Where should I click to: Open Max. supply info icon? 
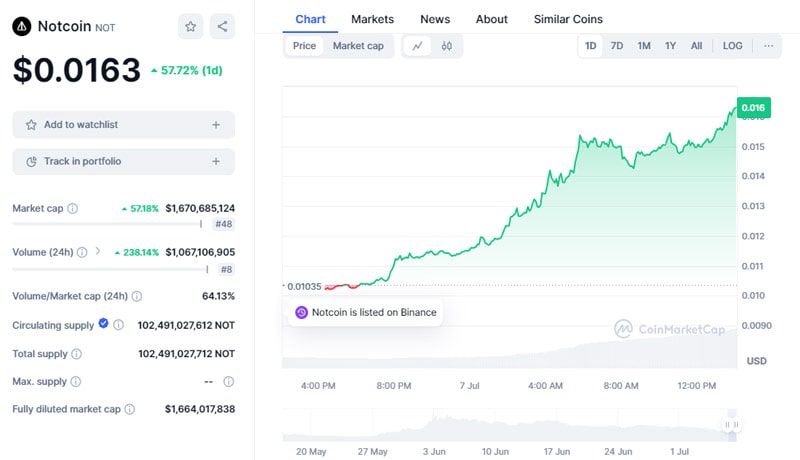click(76, 381)
